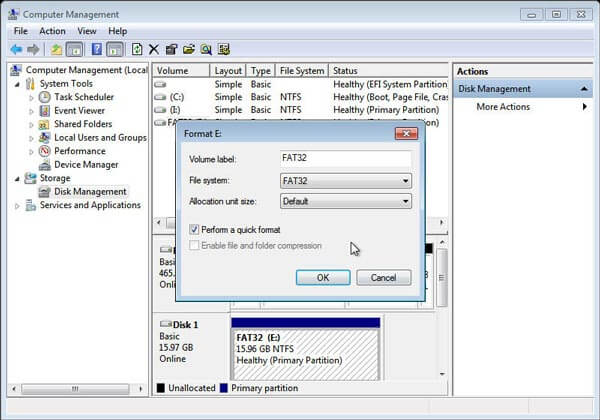This screenshot has width=600, height=420.
Task: Click the left tree horizontal scrollbar thumb
Action: click(x=75, y=389)
